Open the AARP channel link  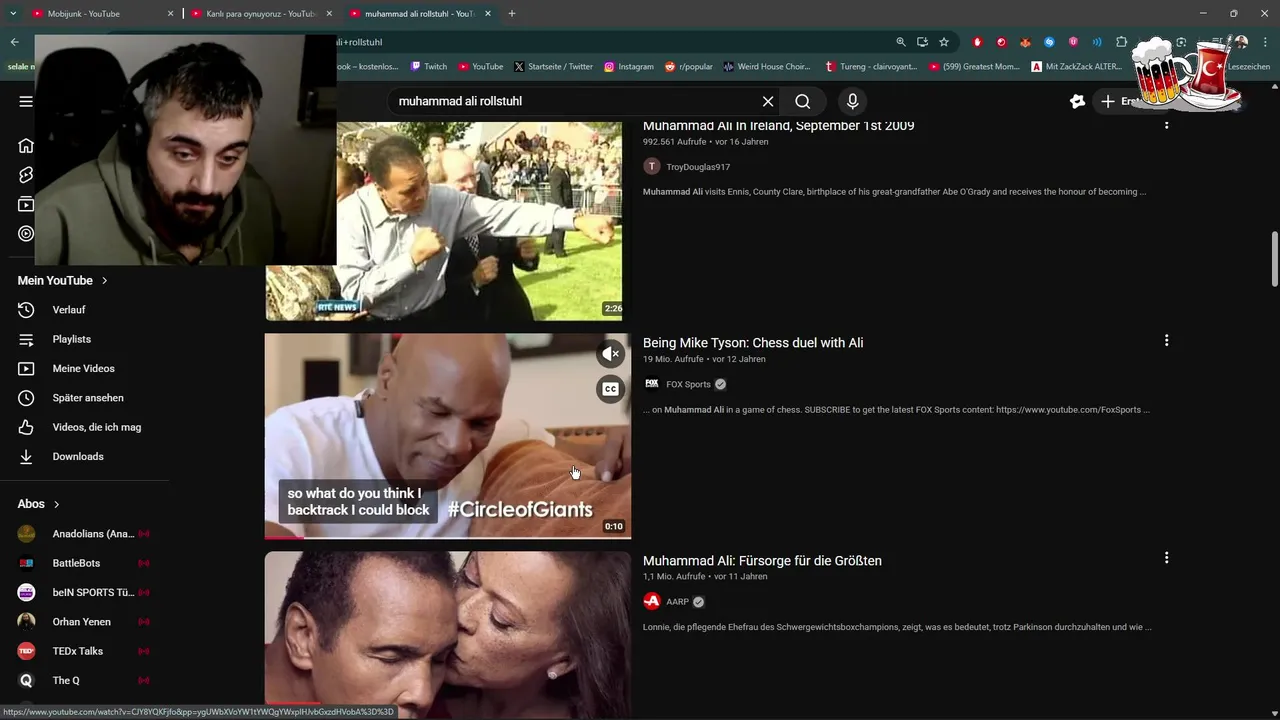(x=677, y=602)
